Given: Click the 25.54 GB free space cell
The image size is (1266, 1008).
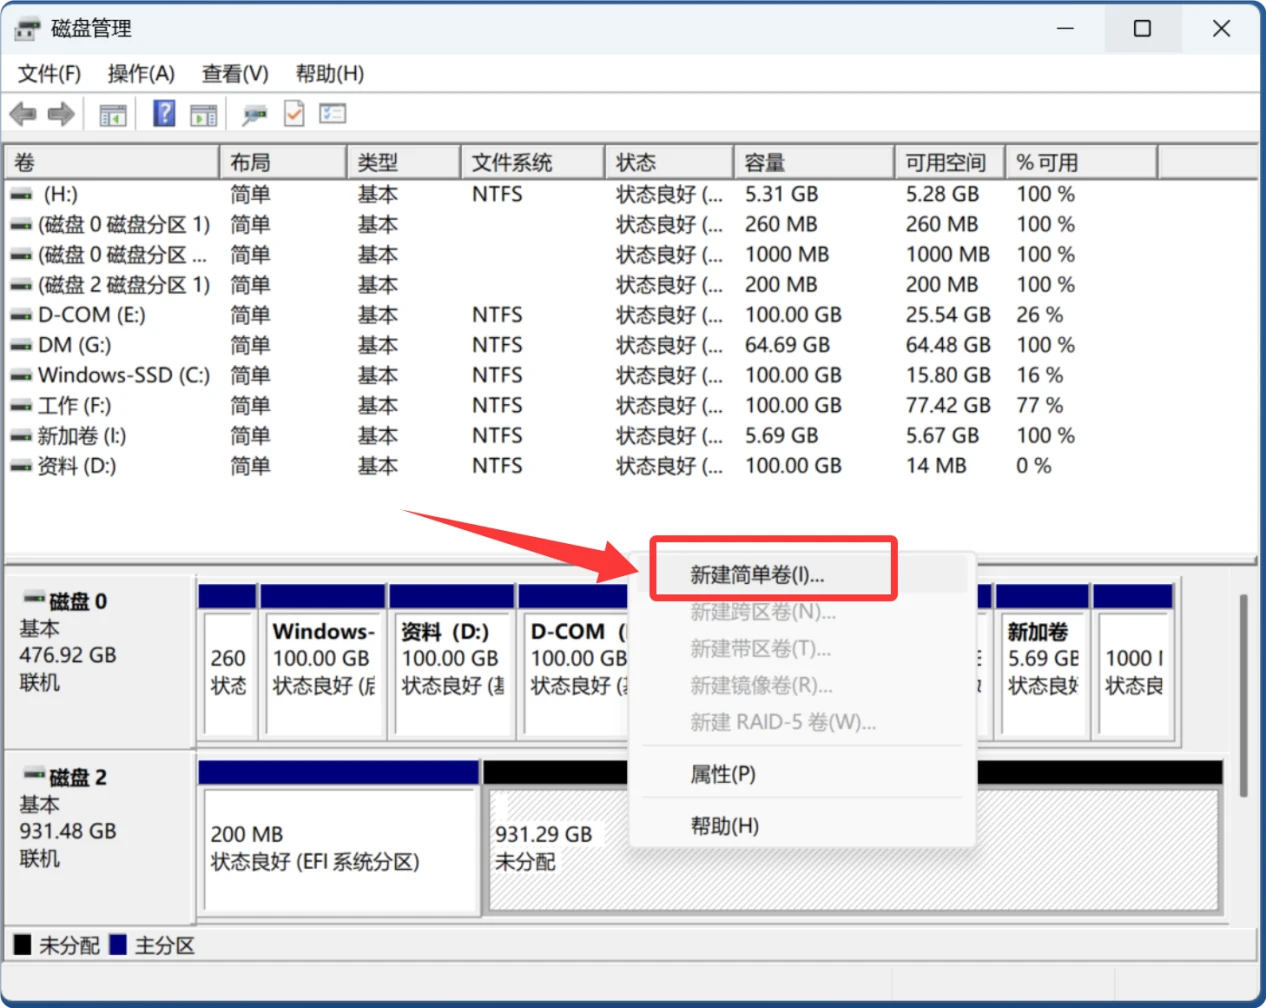Looking at the screenshot, I should (x=948, y=315).
